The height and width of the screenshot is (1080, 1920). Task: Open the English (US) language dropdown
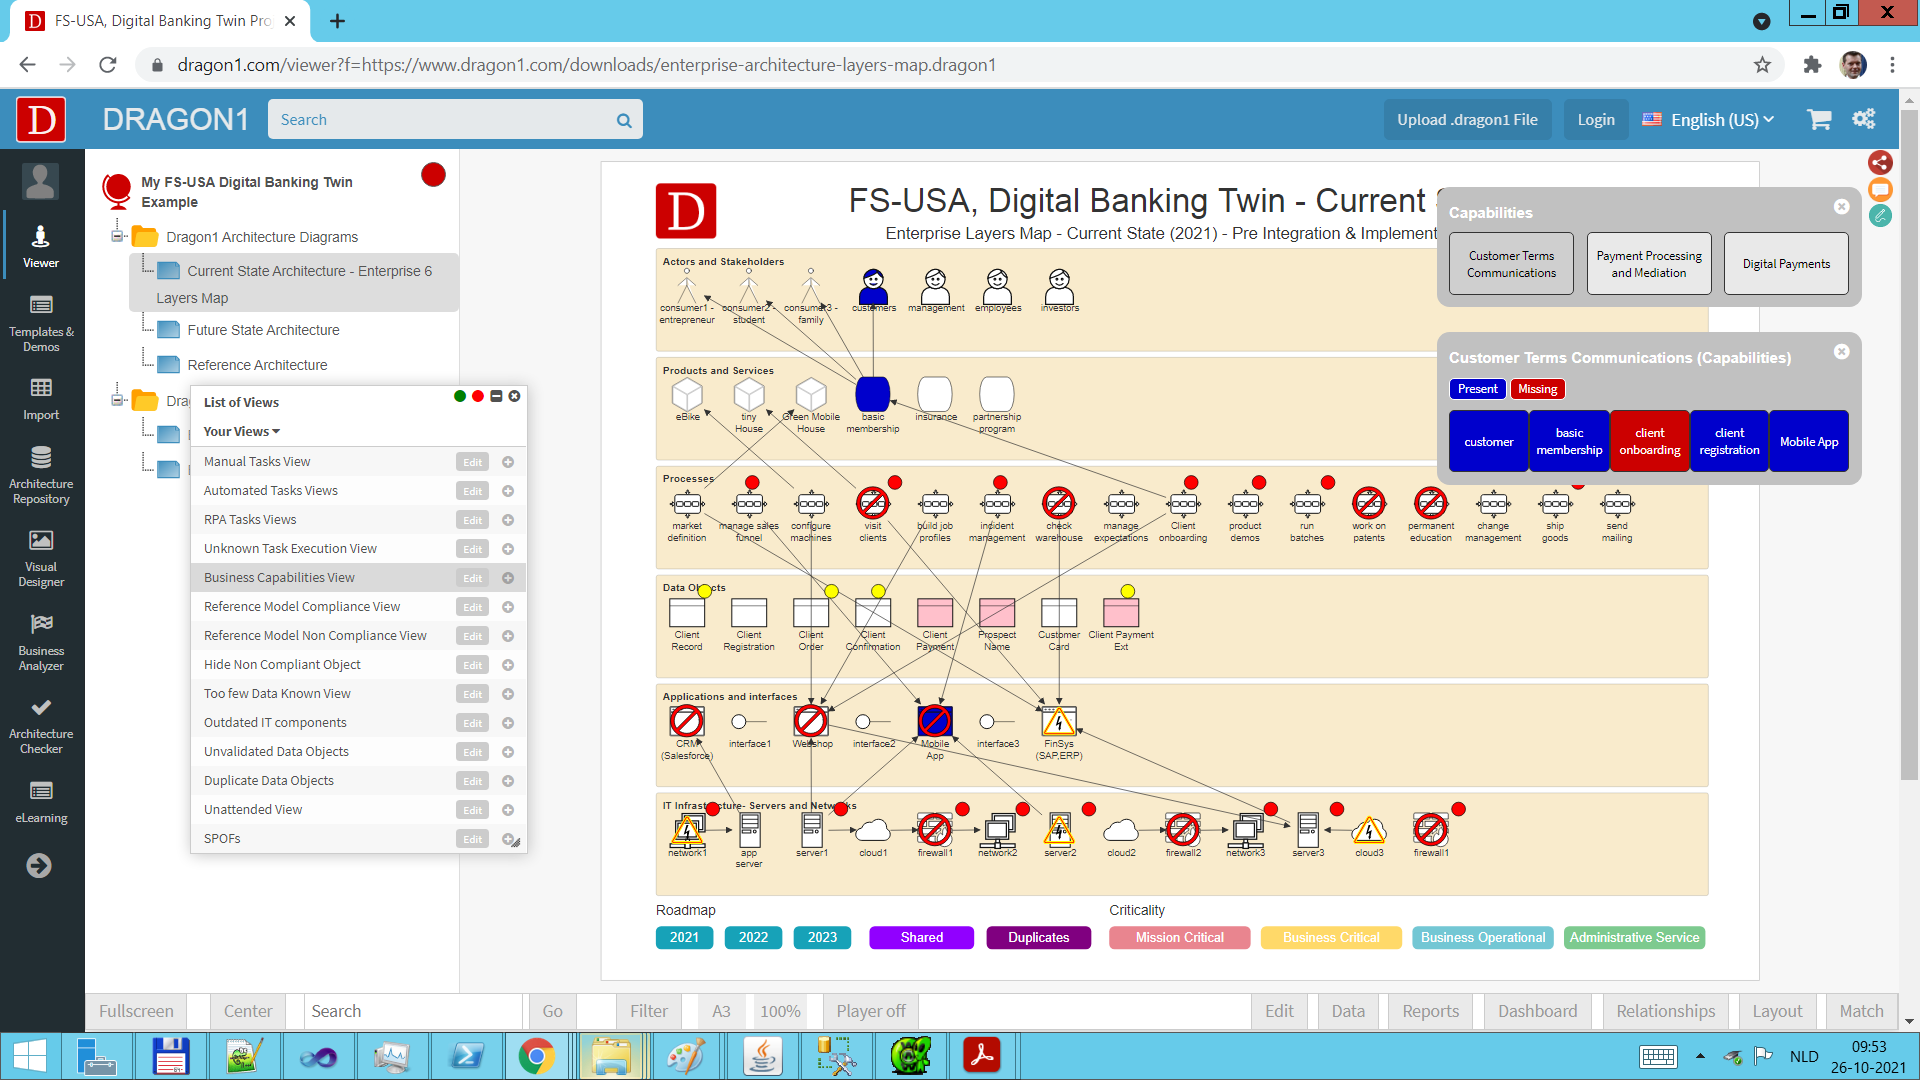point(1709,119)
